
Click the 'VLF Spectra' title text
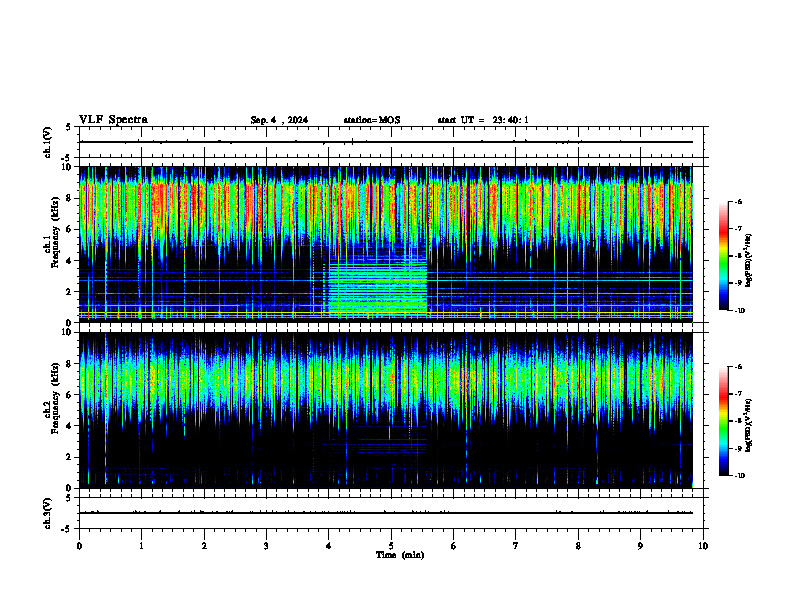[x=113, y=120]
